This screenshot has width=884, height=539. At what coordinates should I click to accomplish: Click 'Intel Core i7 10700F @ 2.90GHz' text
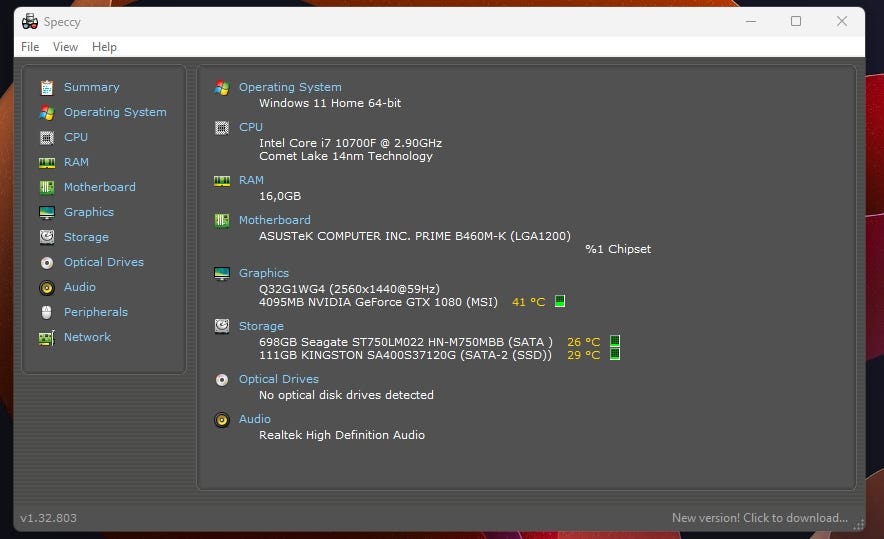[350, 143]
